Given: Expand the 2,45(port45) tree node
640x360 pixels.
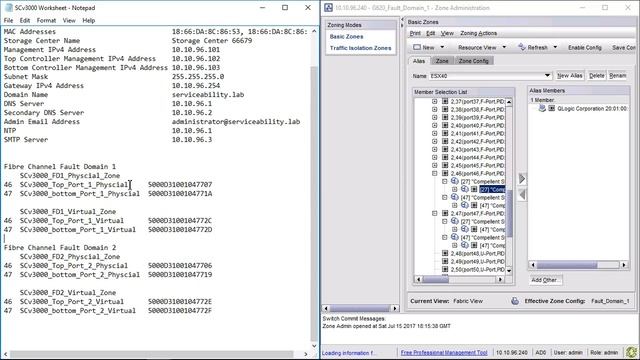Looking at the screenshot, I should [x=435, y=165].
